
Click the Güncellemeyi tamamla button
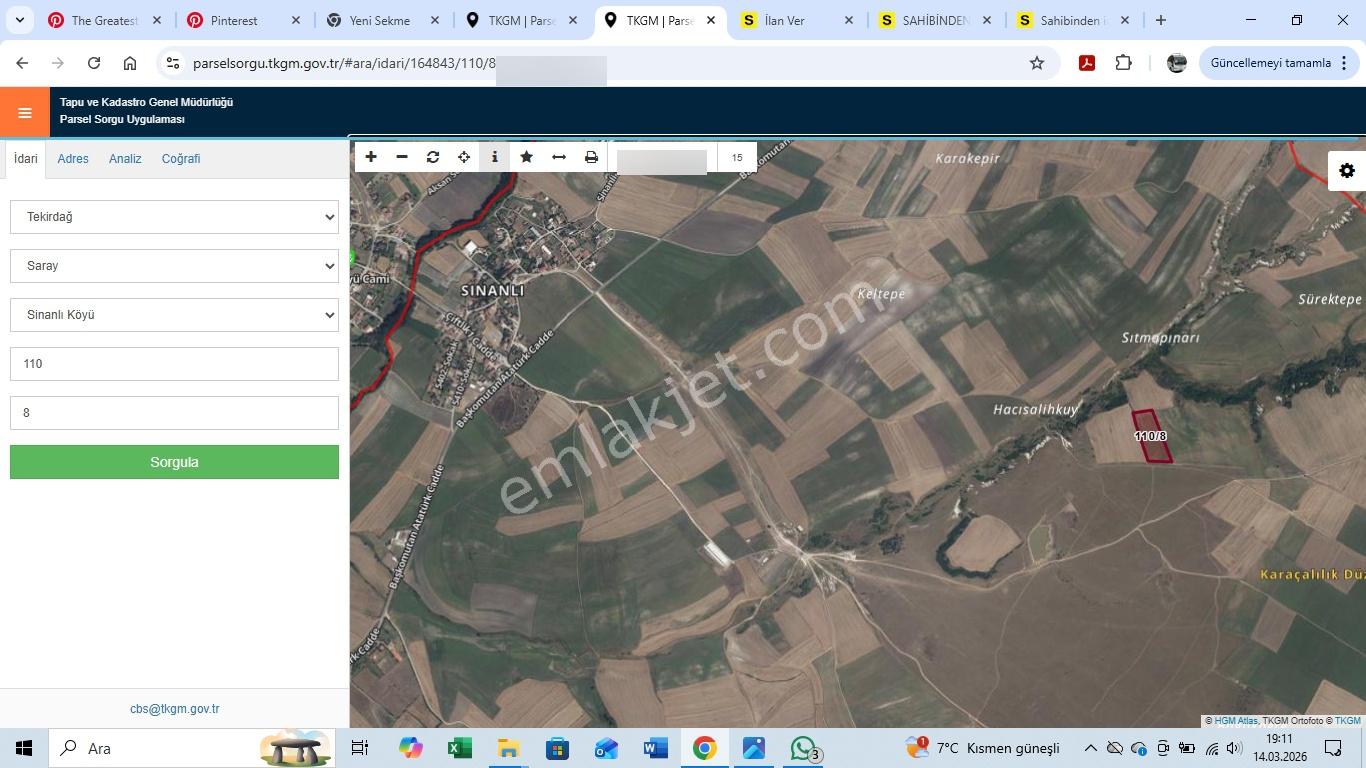pos(1279,63)
